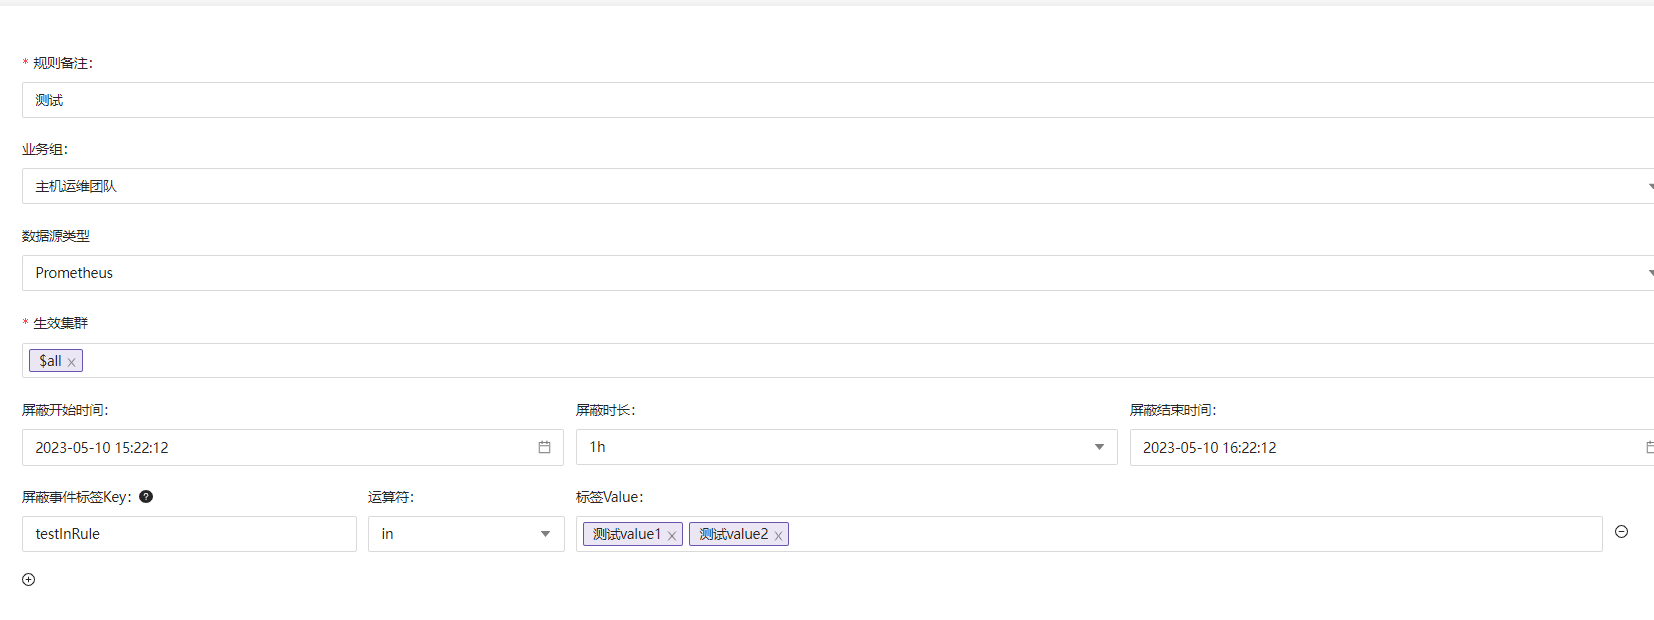1654x620 pixels.
Task: Click the 测试value2 tag text
Action: tap(734, 534)
